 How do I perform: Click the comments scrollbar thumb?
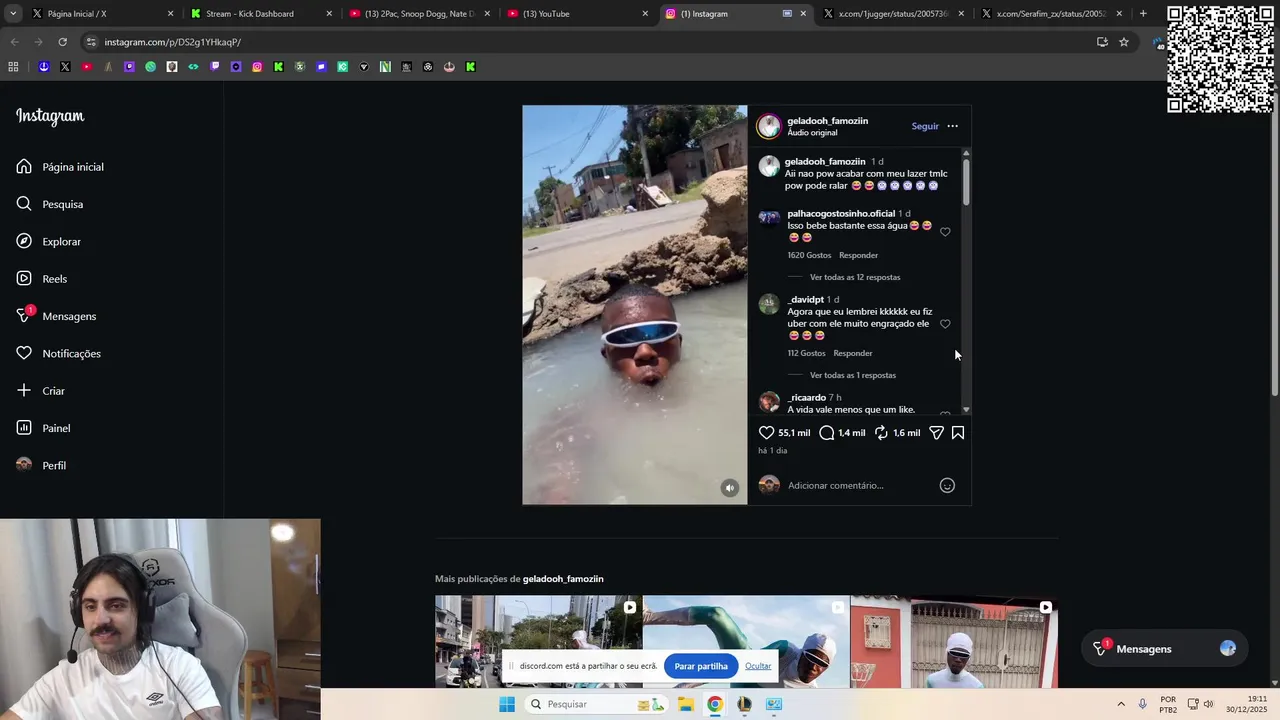[966, 182]
